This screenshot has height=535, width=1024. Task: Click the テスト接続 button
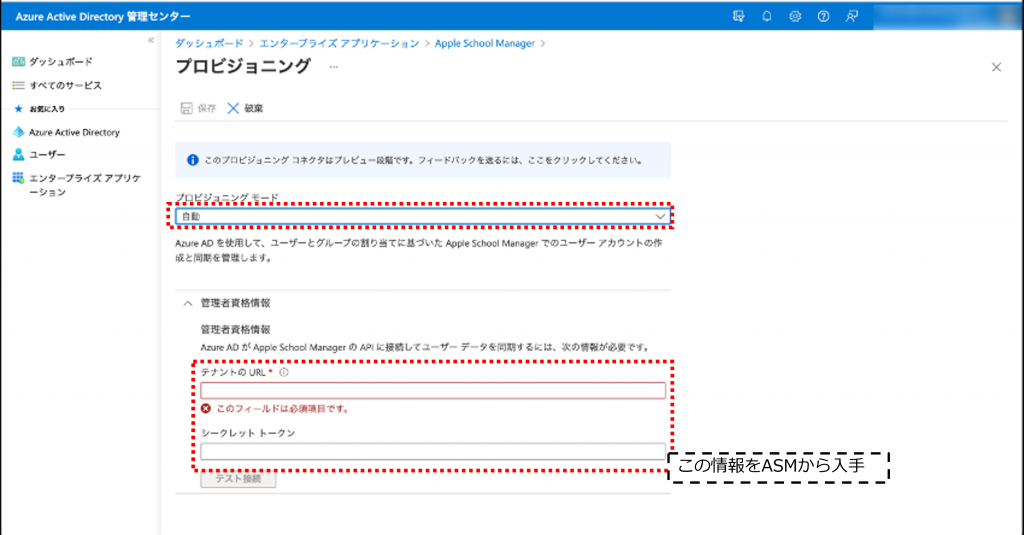click(238, 479)
